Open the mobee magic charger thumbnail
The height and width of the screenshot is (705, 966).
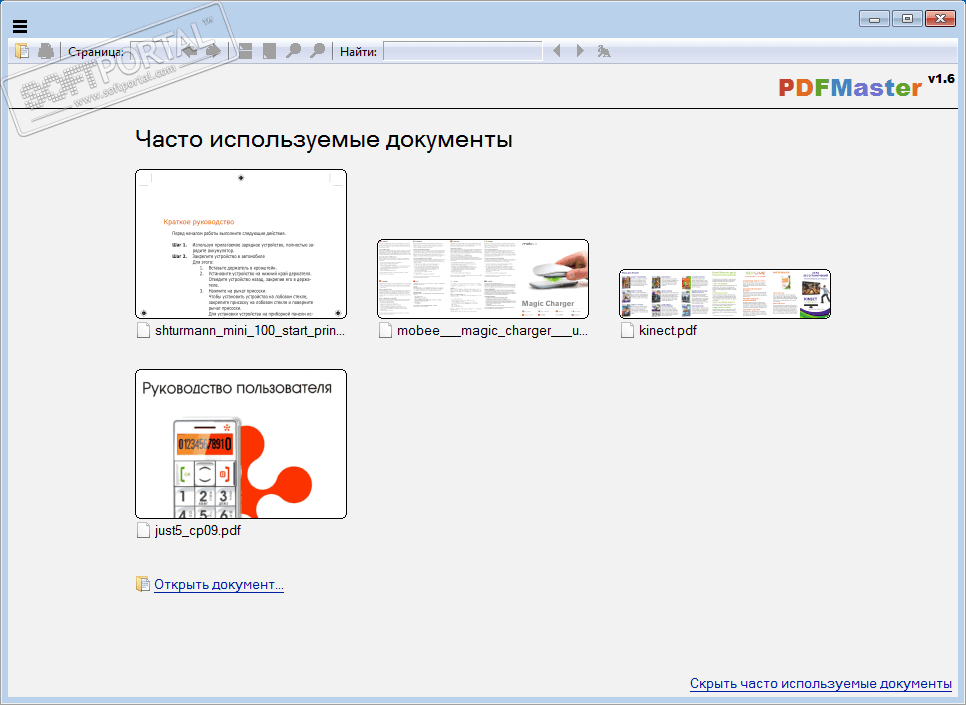pyautogui.click(x=483, y=279)
